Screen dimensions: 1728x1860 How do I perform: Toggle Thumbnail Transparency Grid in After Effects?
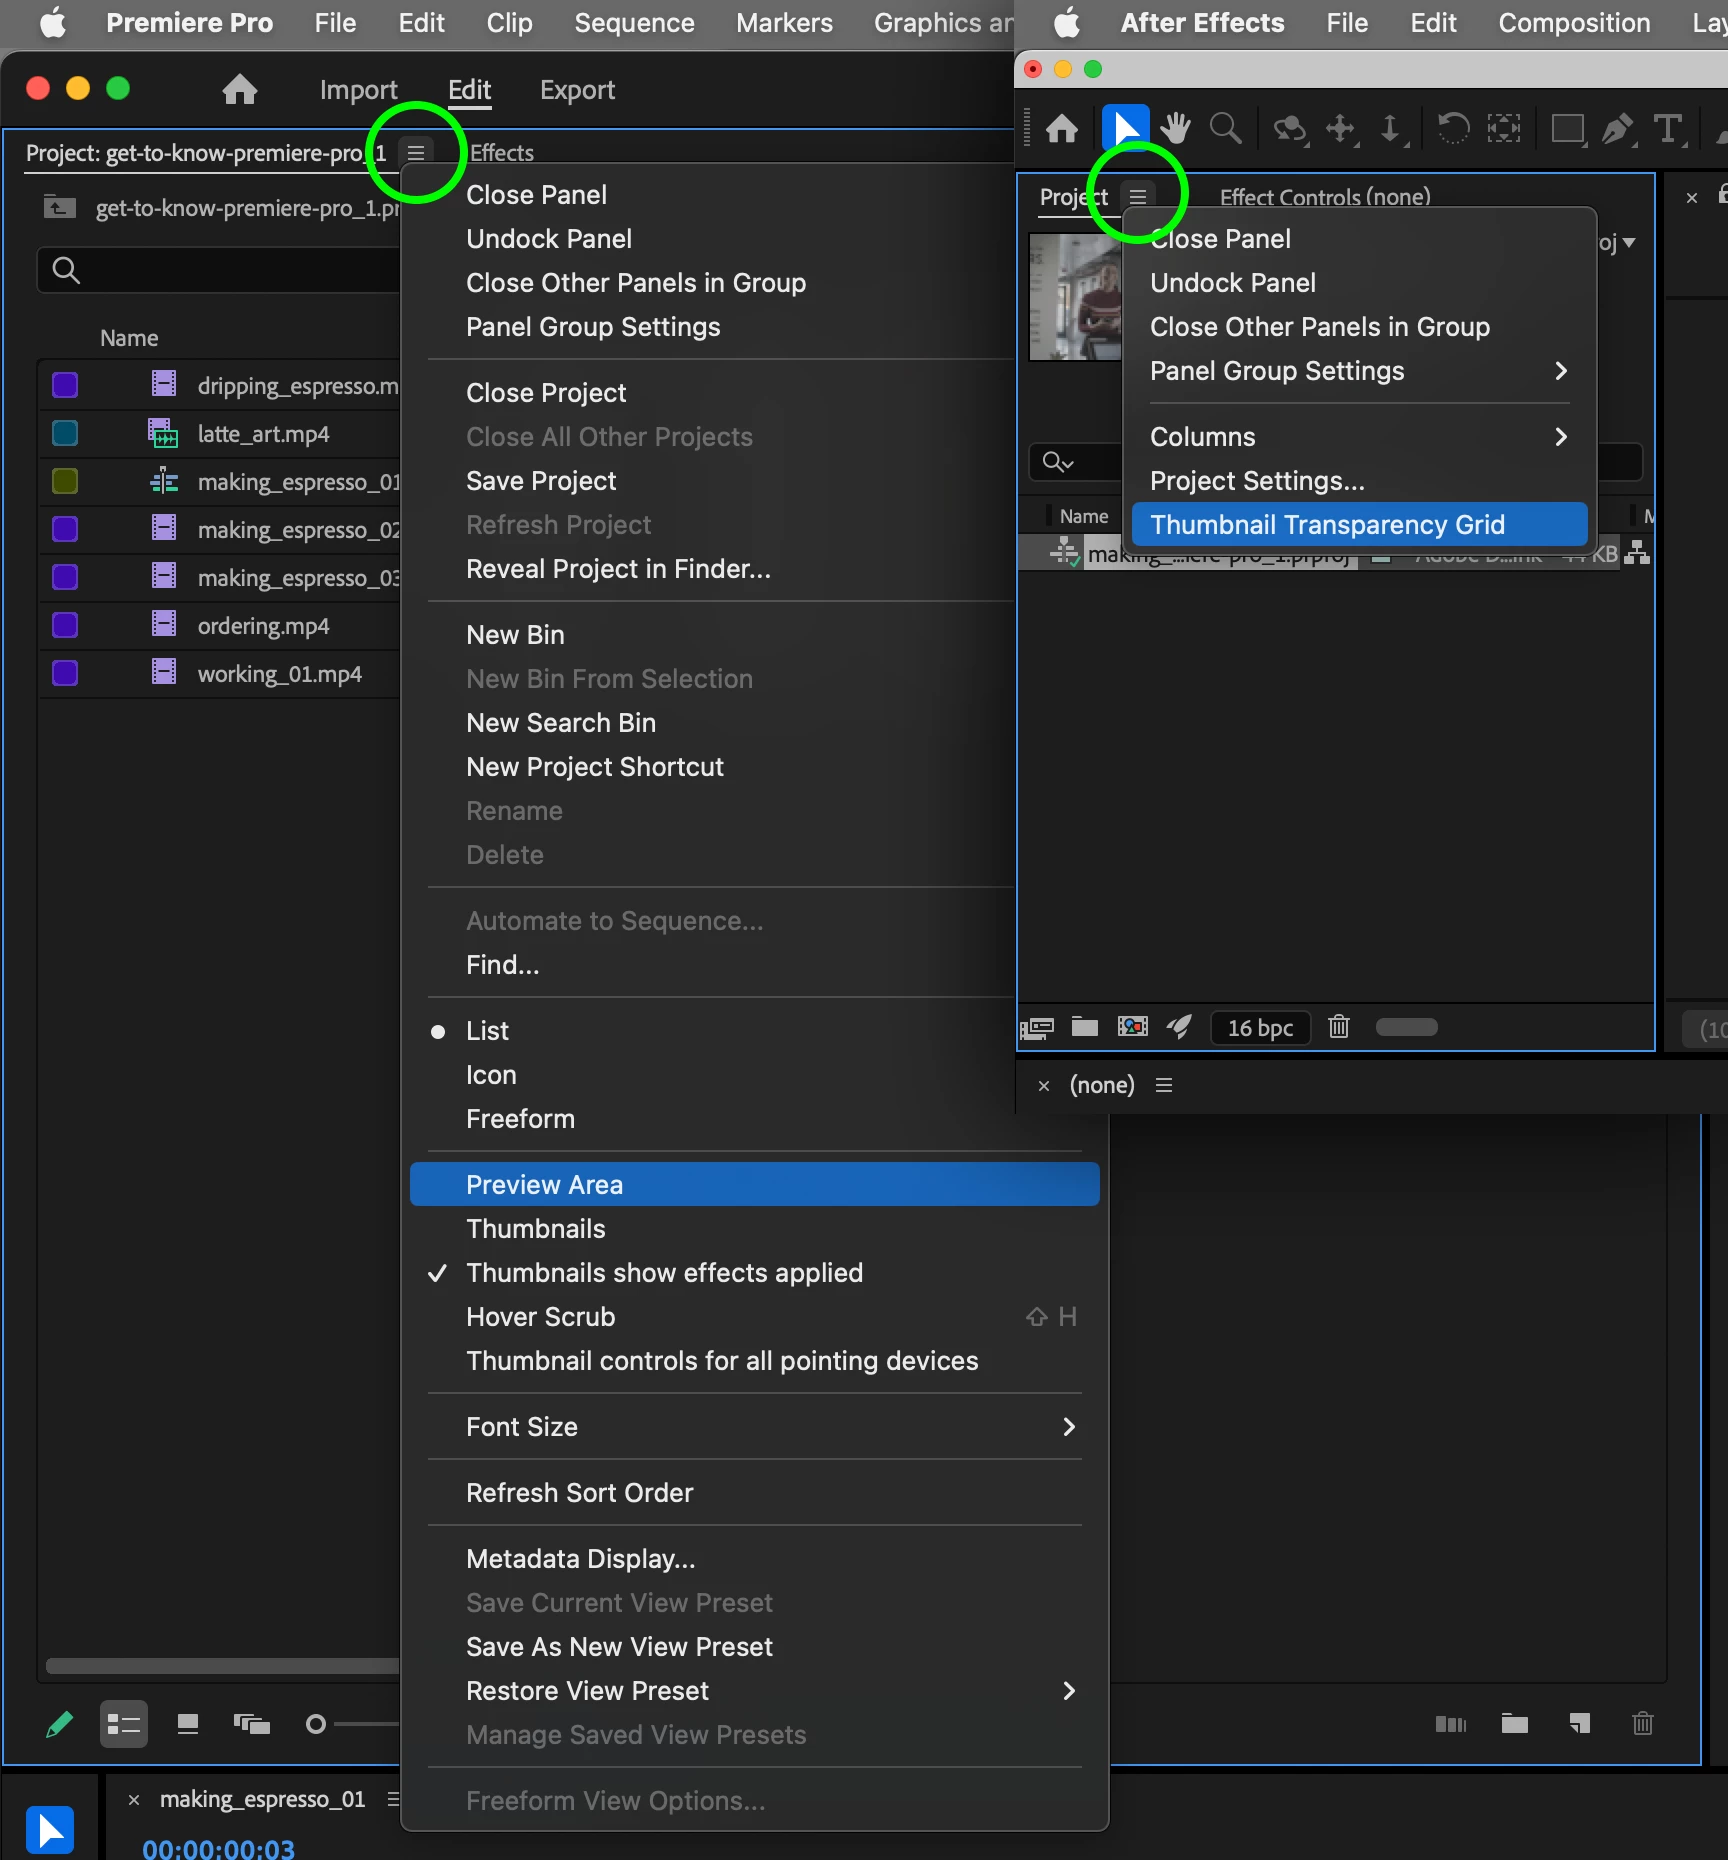[1360, 525]
